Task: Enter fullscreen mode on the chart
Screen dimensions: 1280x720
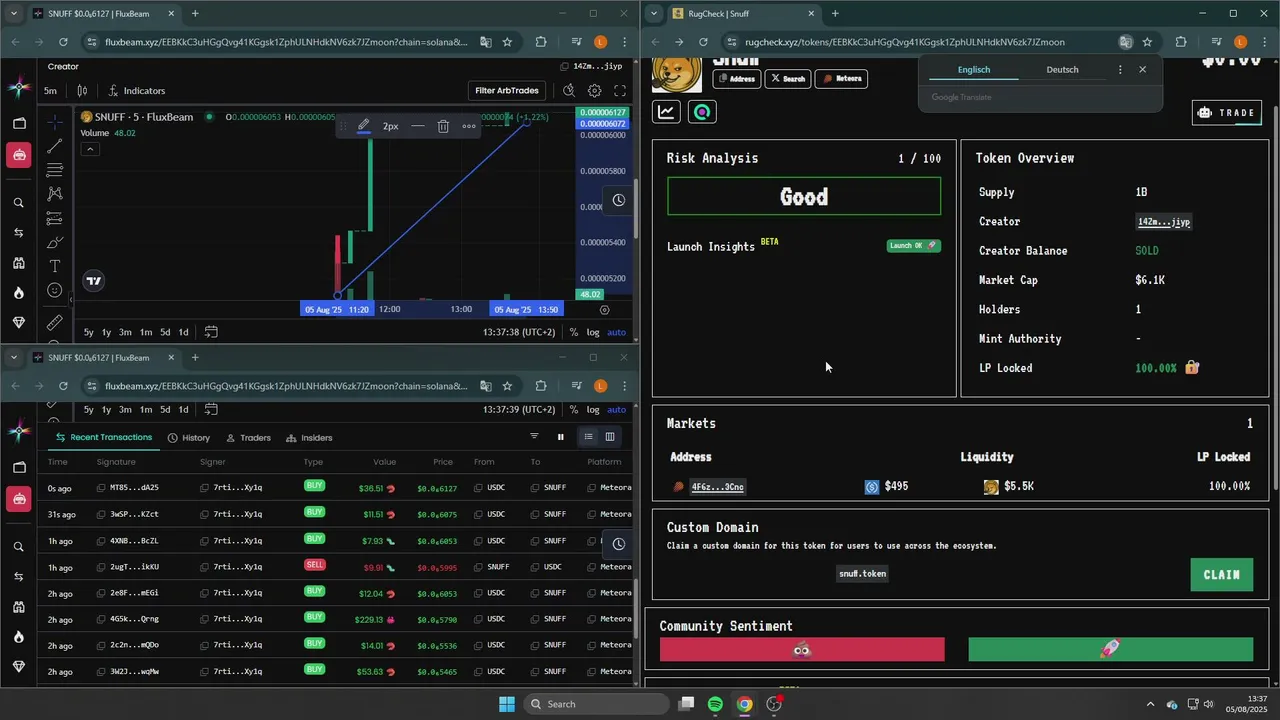Action: click(x=620, y=90)
